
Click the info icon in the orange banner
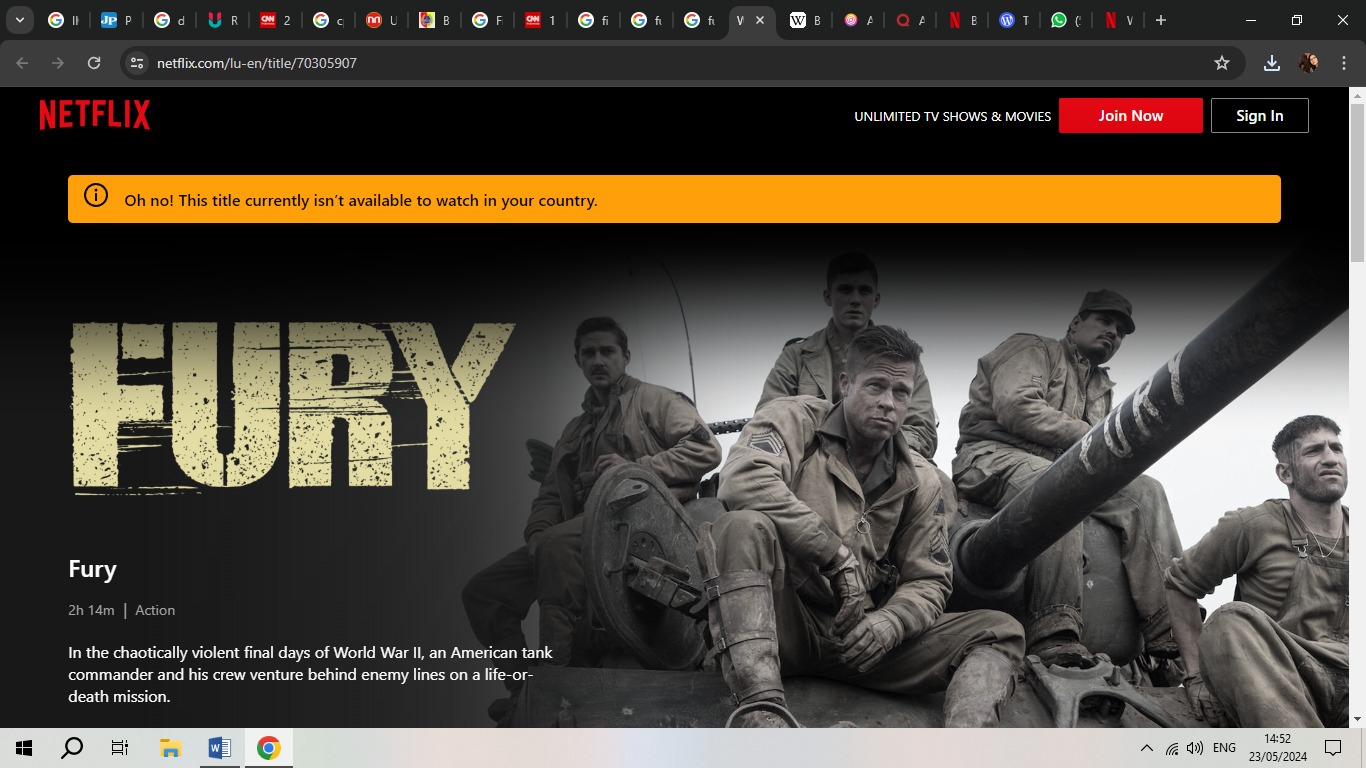tap(96, 195)
